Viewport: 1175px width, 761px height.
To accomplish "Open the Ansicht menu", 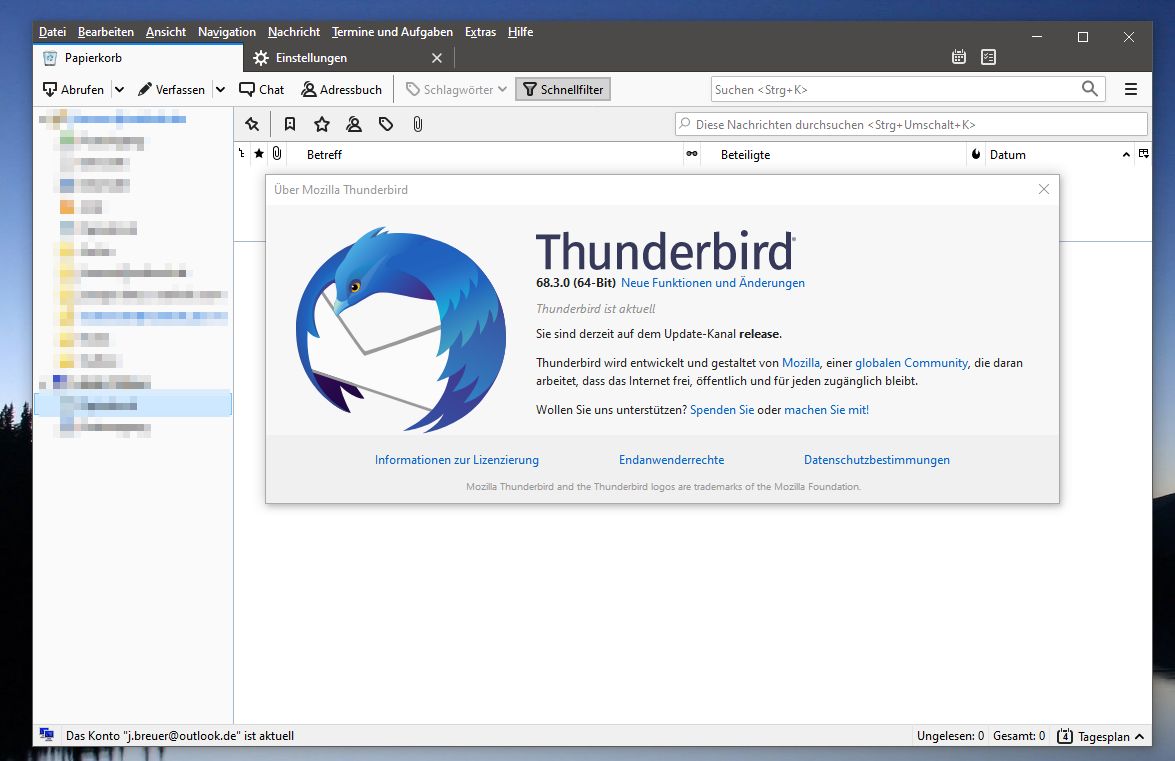I will [166, 31].
